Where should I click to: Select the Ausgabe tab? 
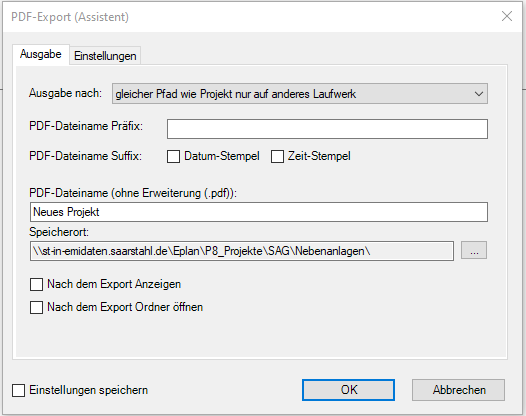coord(41,54)
